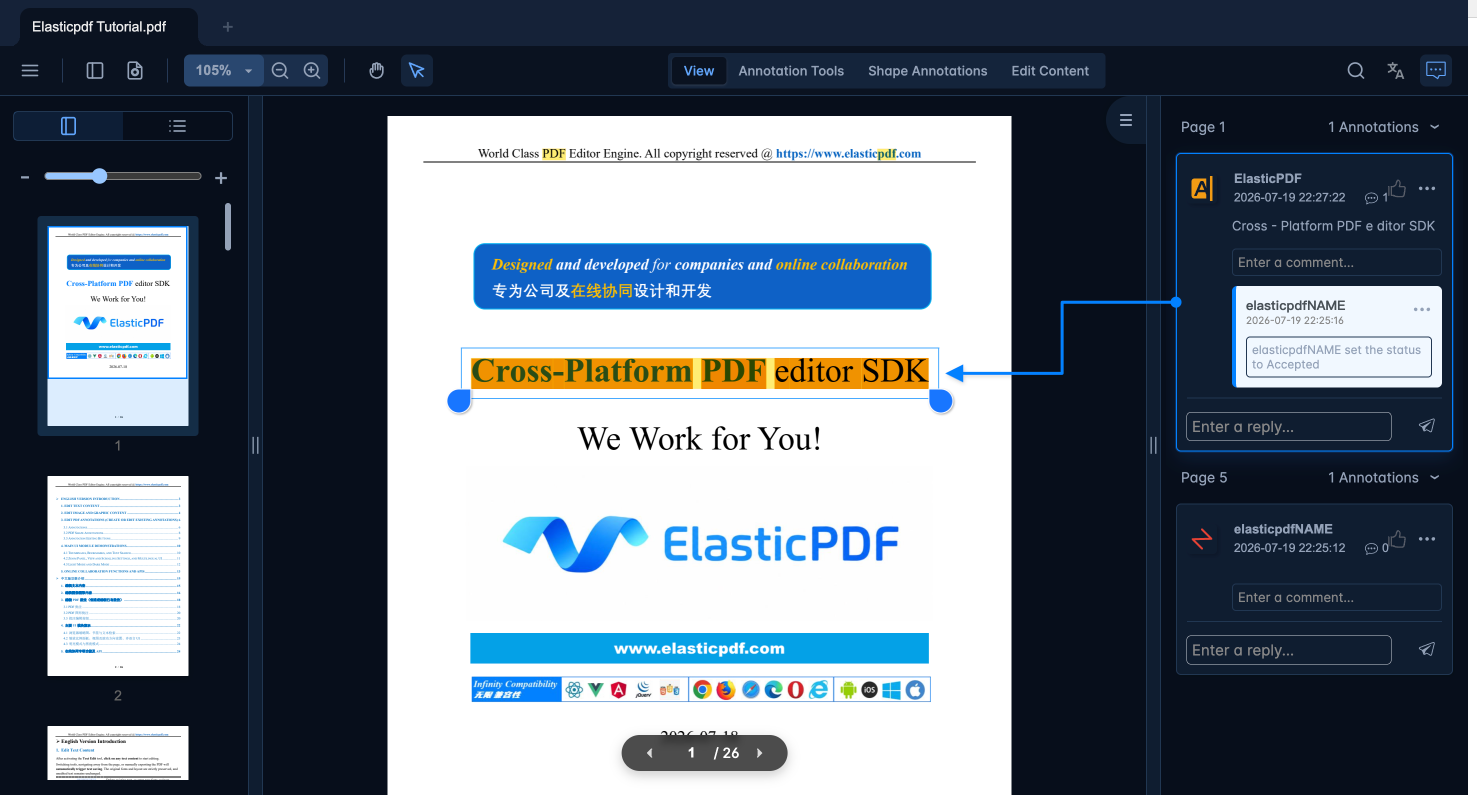Click the status set to Accepted message
1477x795 pixels.
1339,357
